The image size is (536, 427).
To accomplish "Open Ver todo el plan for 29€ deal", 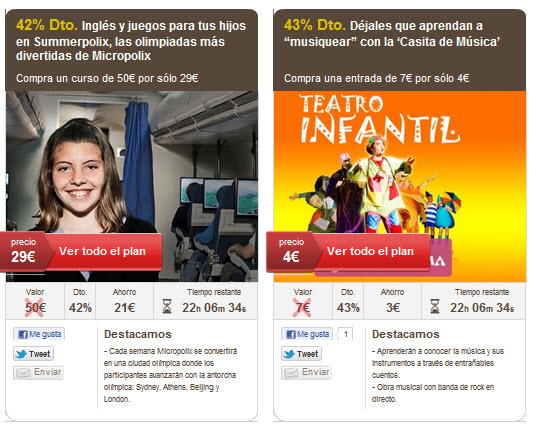I will coord(103,252).
